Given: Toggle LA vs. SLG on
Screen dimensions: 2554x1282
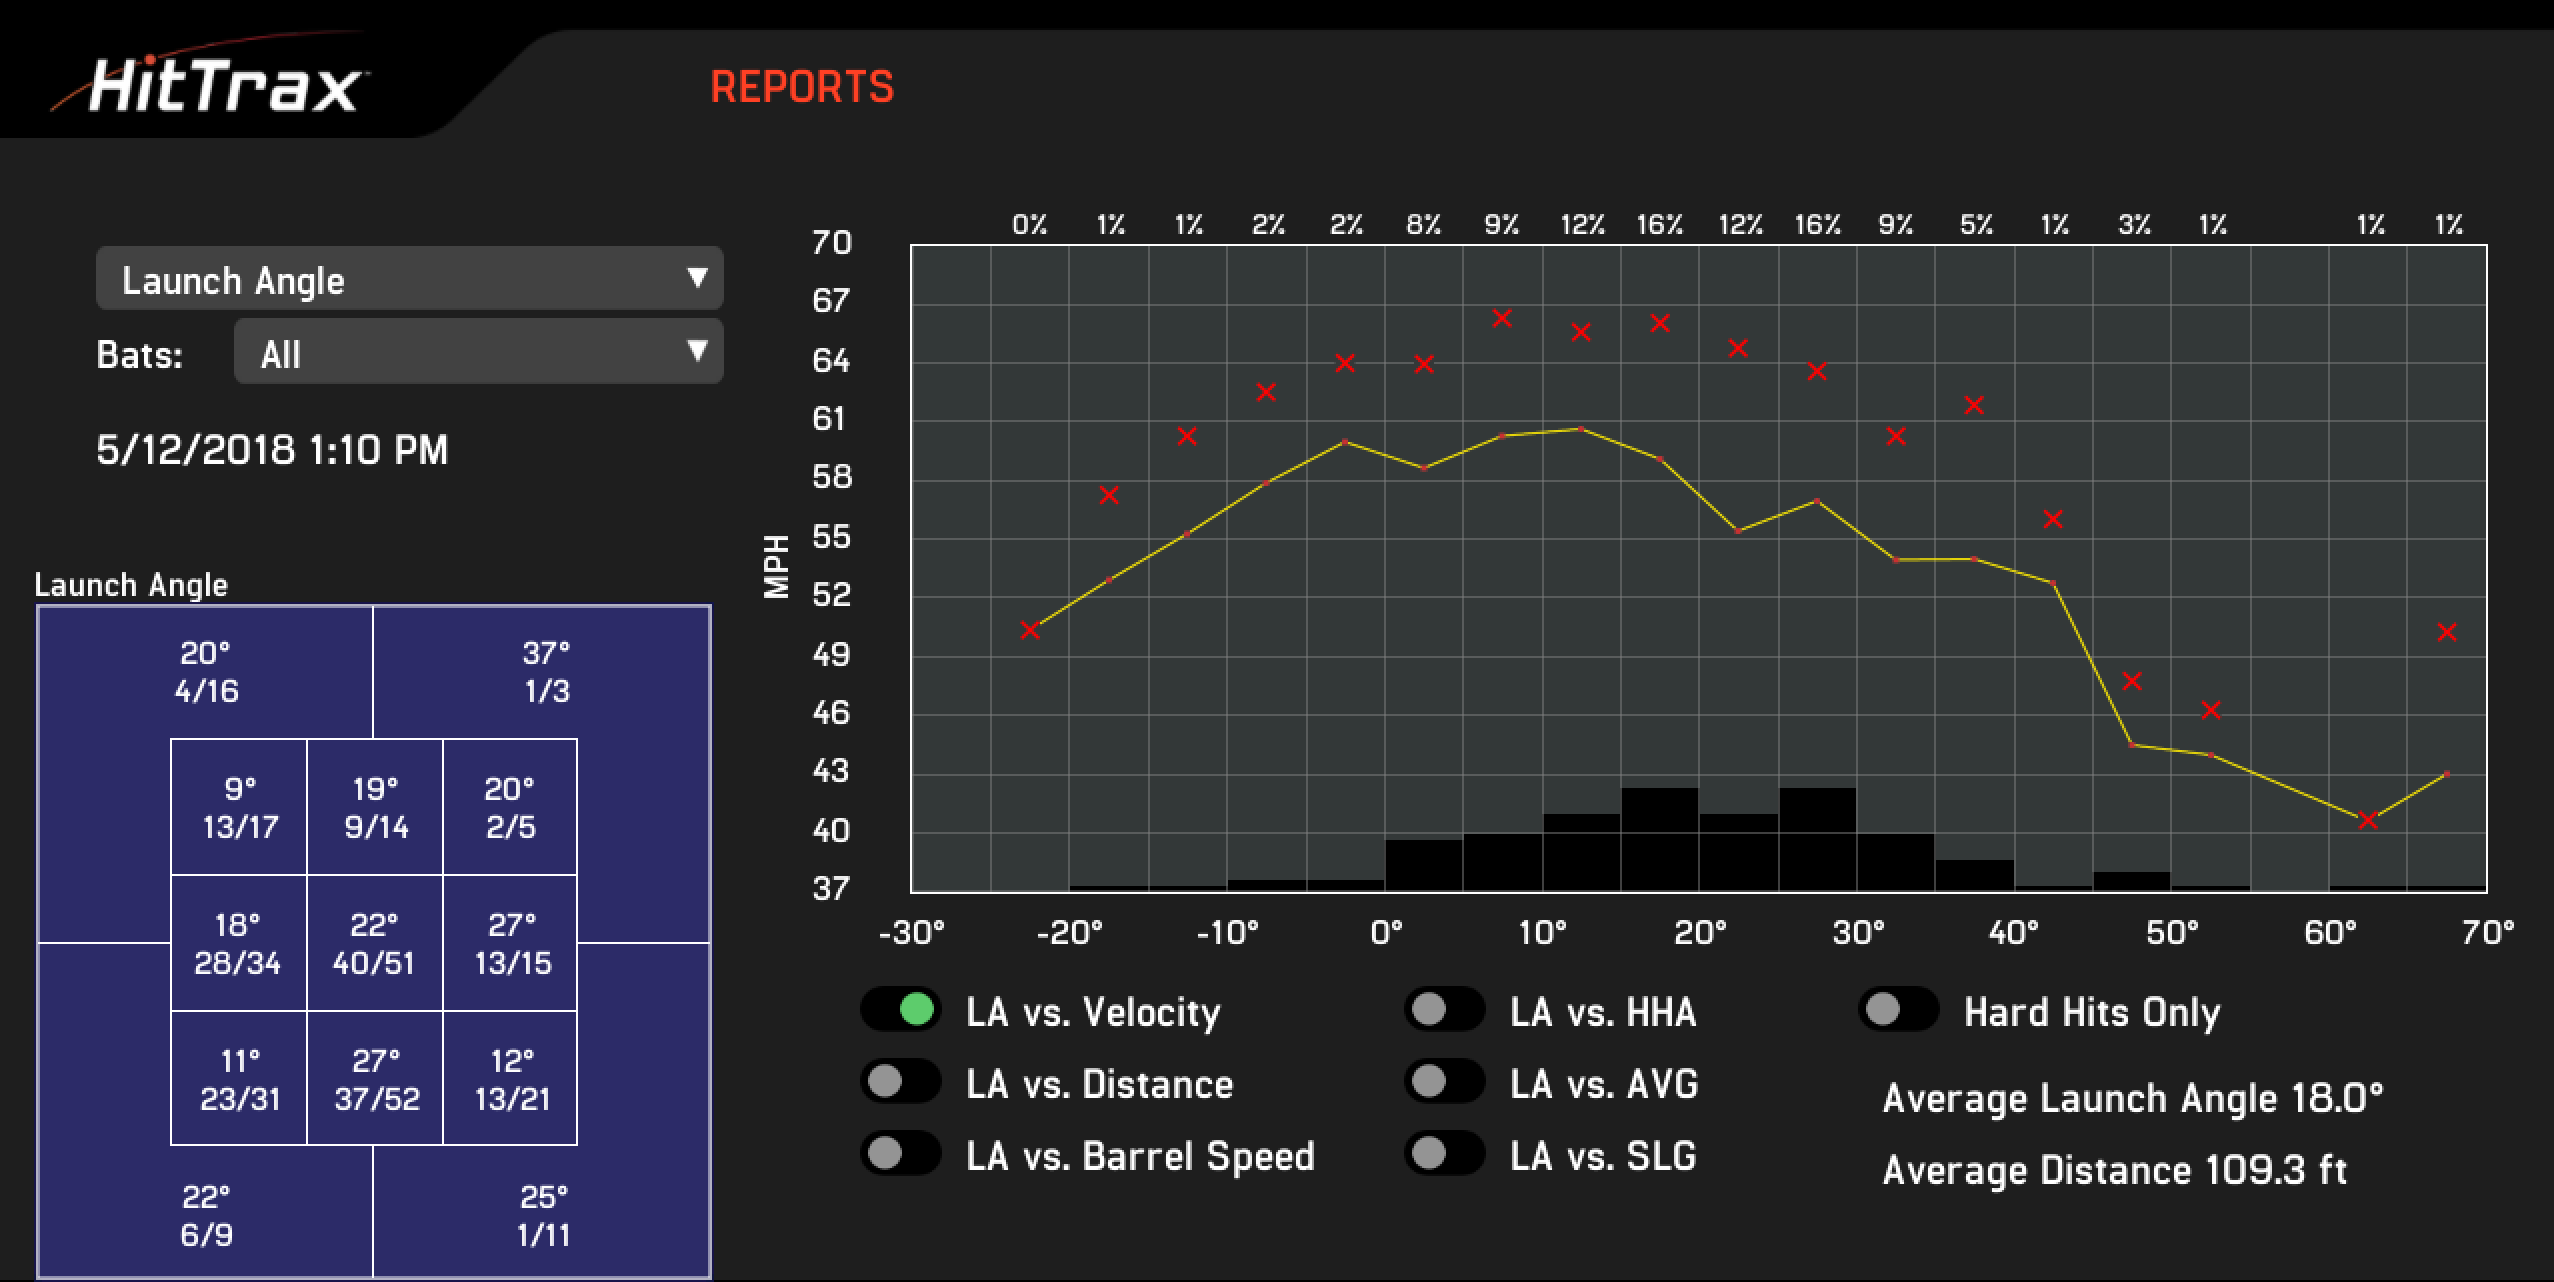Looking at the screenshot, I should [1445, 1154].
